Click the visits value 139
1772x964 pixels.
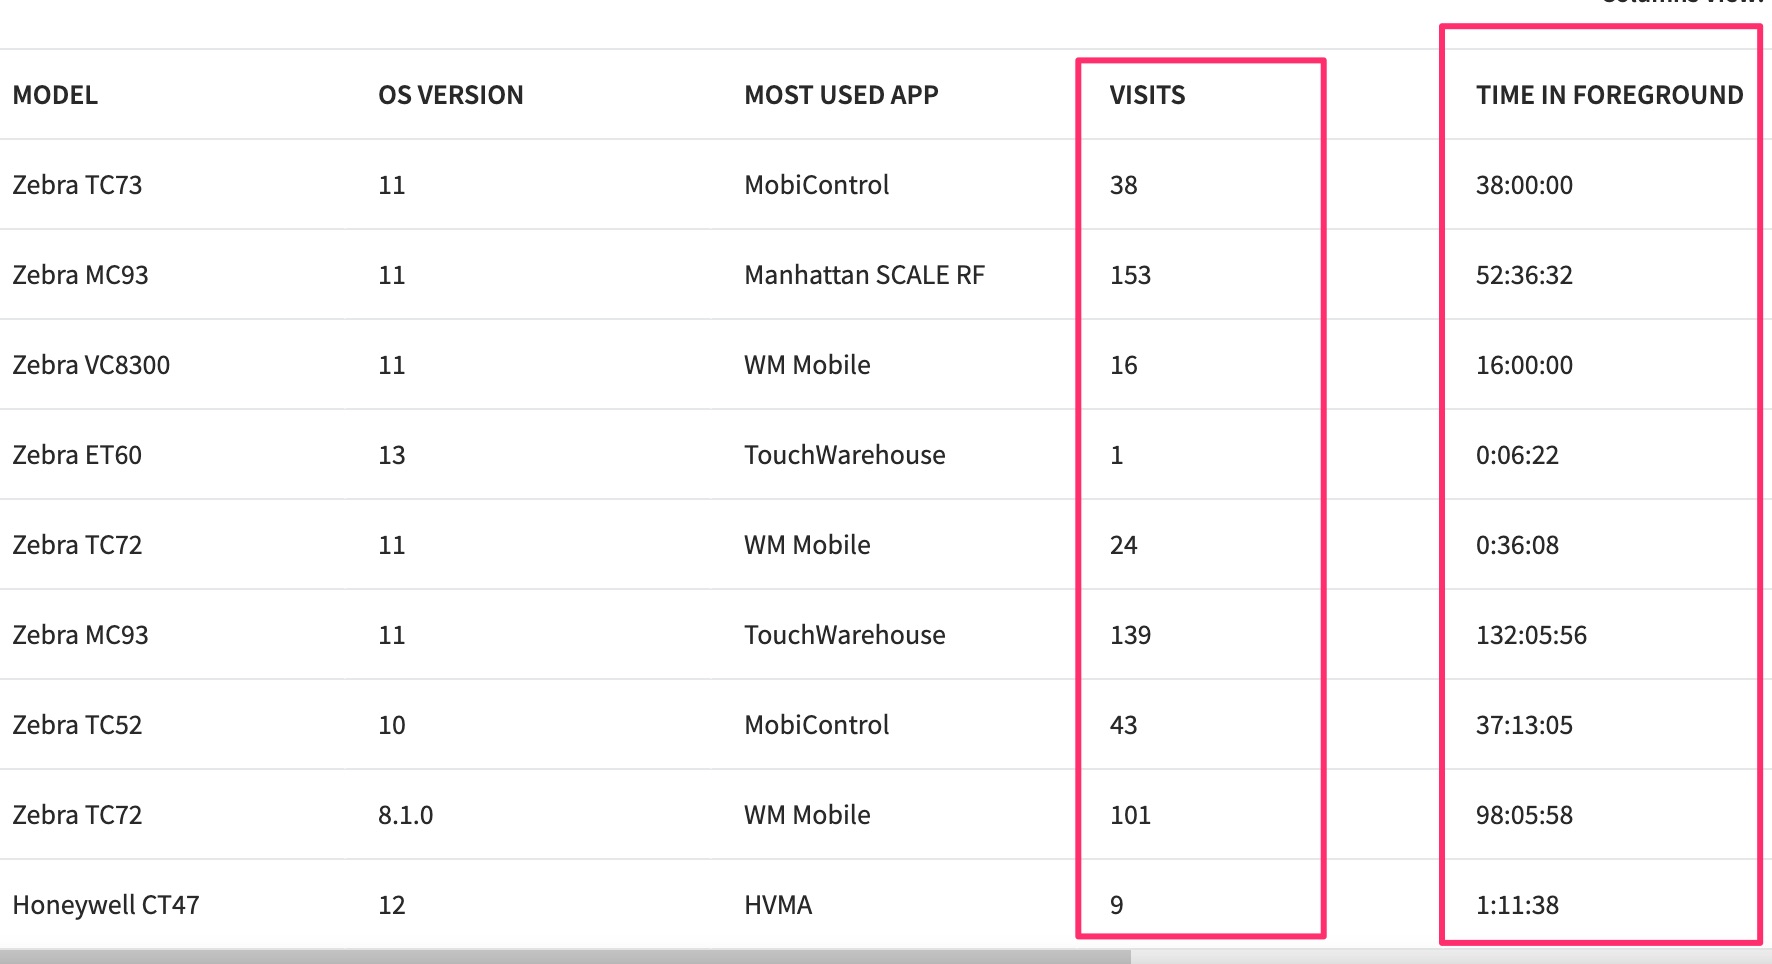(x=1130, y=635)
